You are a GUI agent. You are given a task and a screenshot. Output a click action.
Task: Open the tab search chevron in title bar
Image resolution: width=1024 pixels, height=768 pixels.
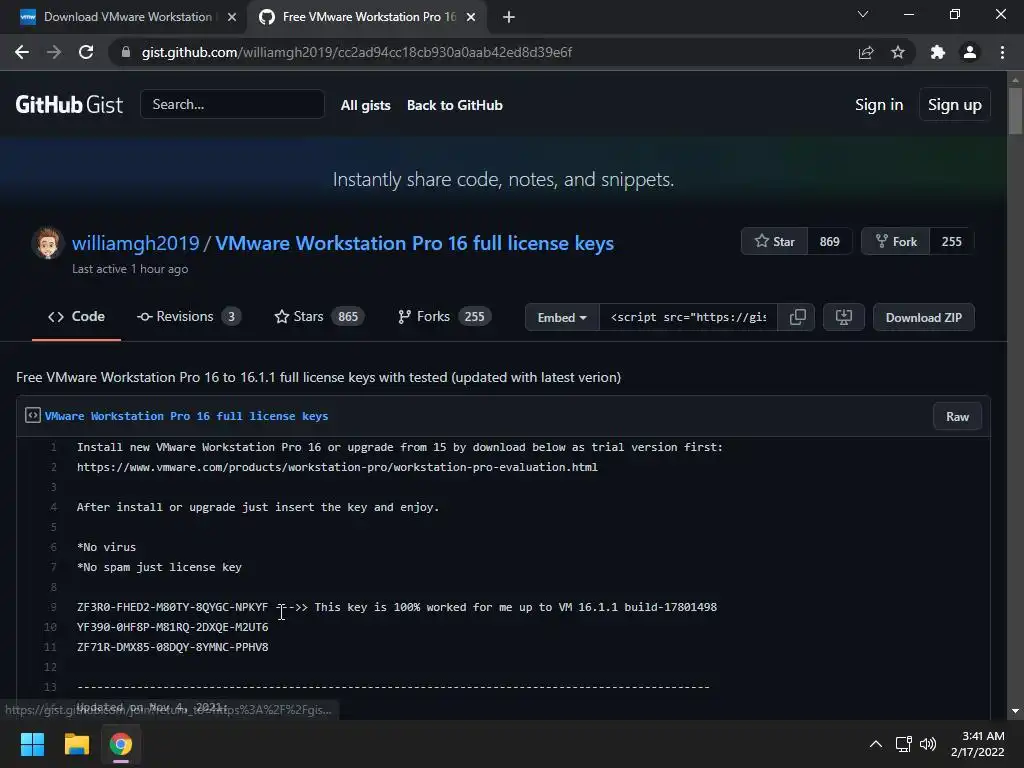(x=863, y=14)
